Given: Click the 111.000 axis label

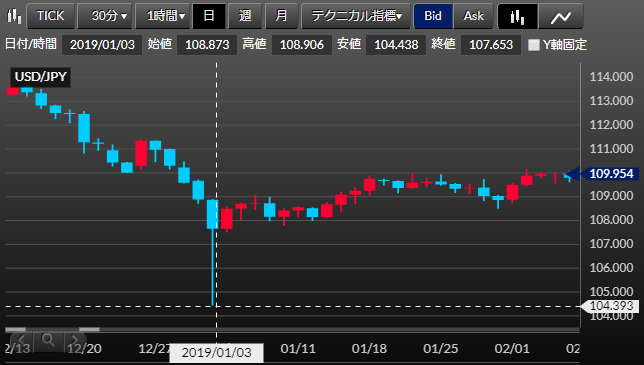Looking at the screenshot, I should pos(611,149).
